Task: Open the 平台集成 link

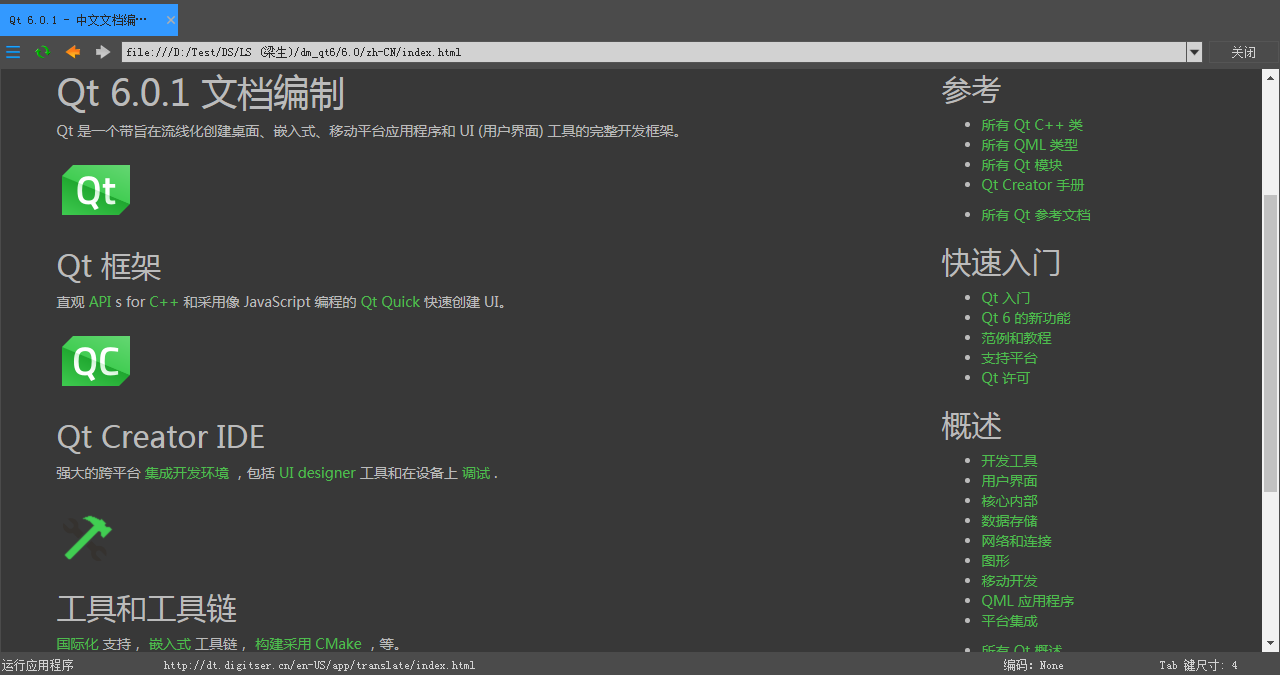Action: pos(1009,621)
